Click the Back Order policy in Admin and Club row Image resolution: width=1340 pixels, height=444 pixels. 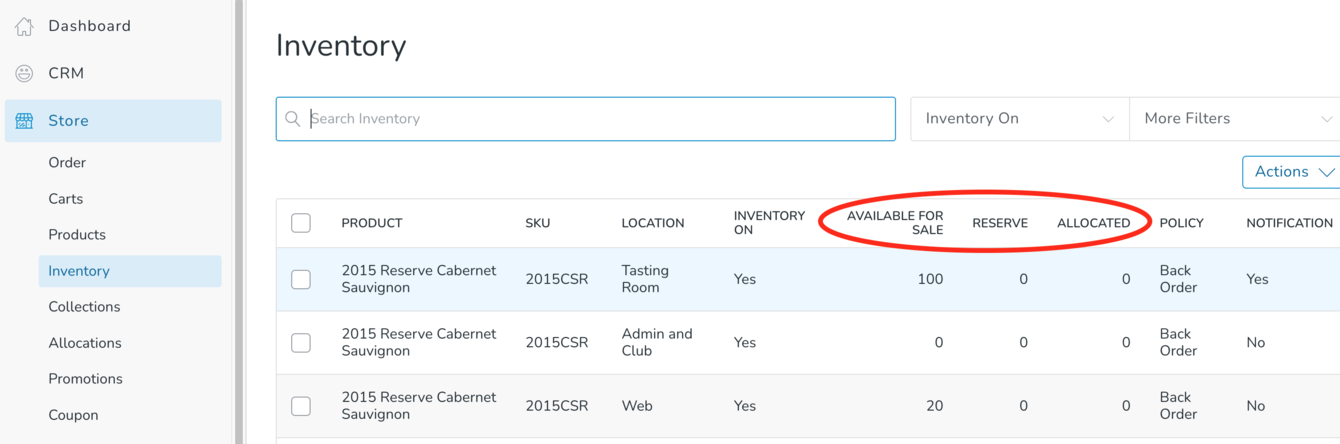[1178, 343]
